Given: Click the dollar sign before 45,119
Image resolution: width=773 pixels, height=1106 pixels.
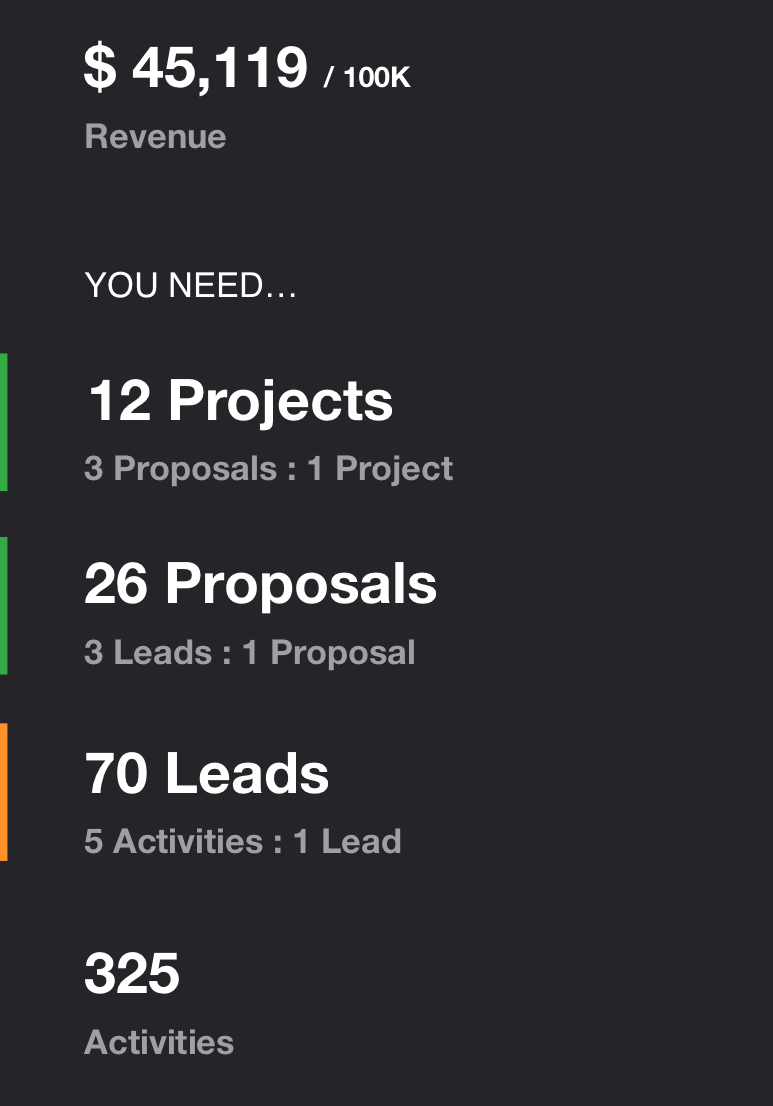Looking at the screenshot, I should tap(100, 69).
